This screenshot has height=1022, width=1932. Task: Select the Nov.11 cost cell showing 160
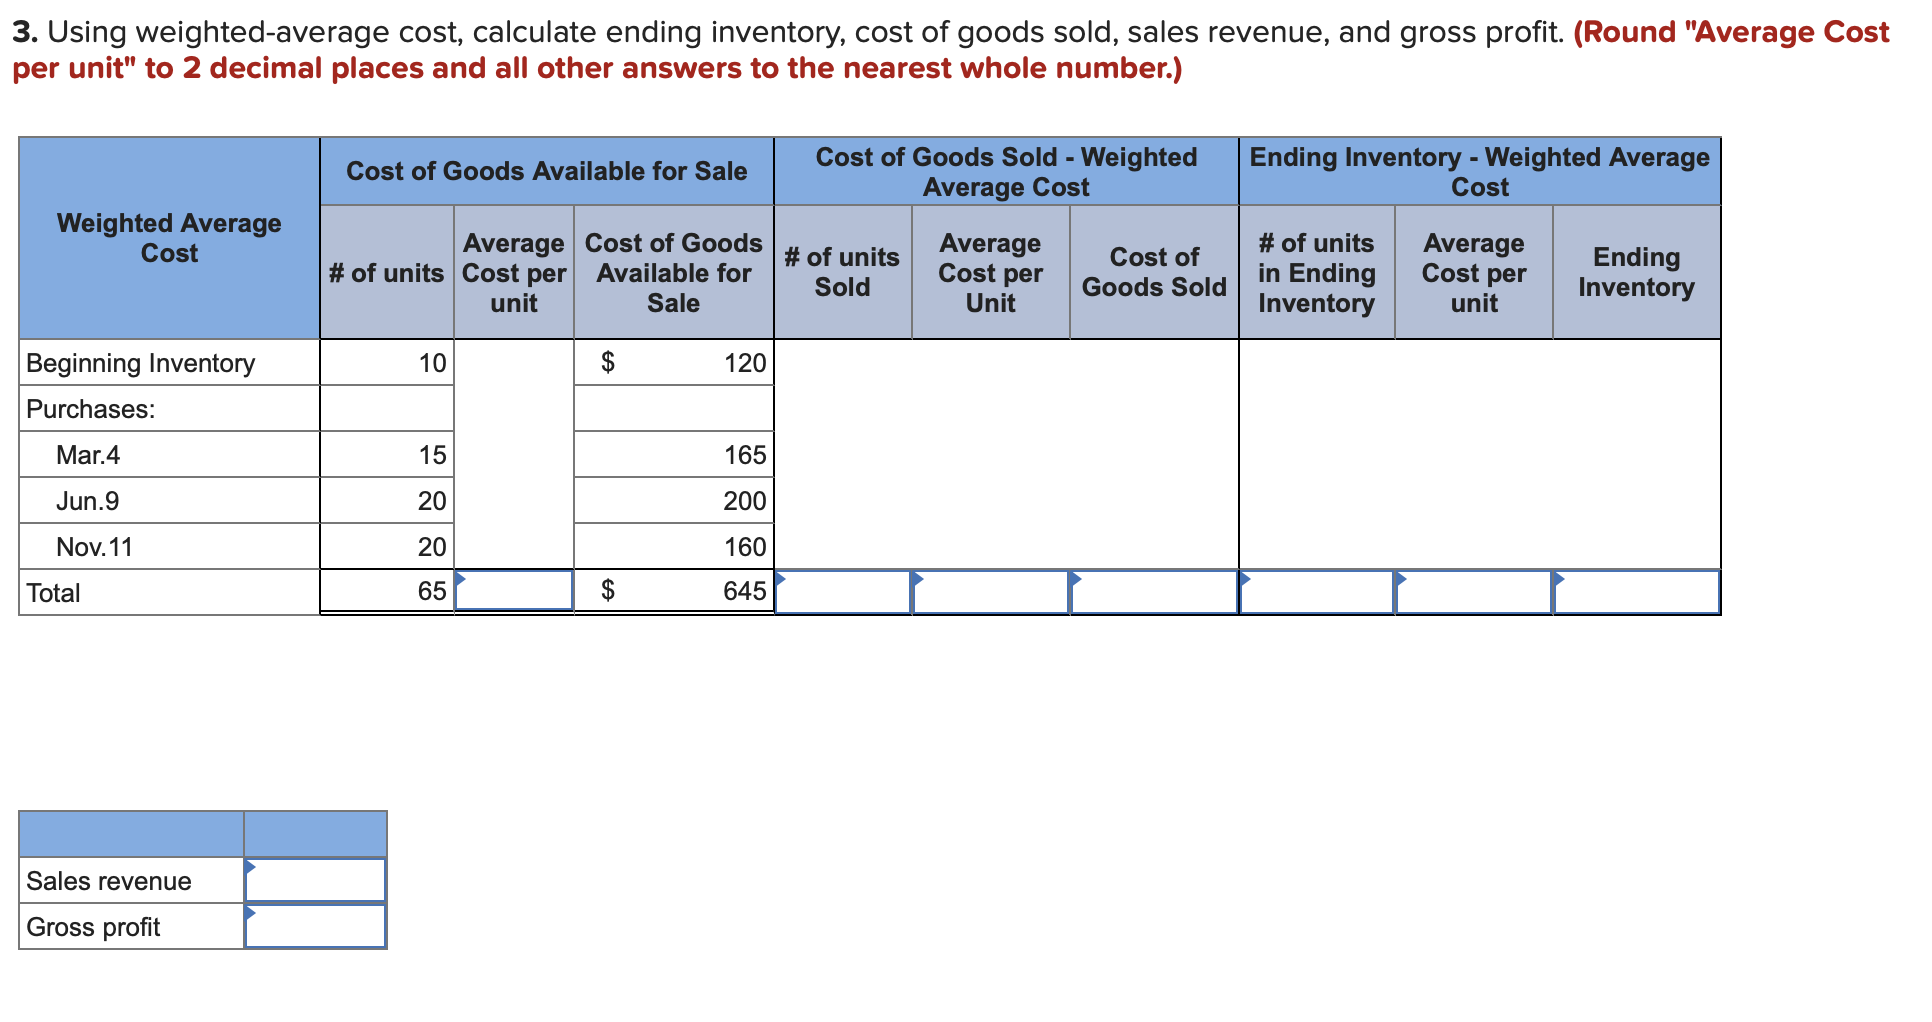coord(674,546)
